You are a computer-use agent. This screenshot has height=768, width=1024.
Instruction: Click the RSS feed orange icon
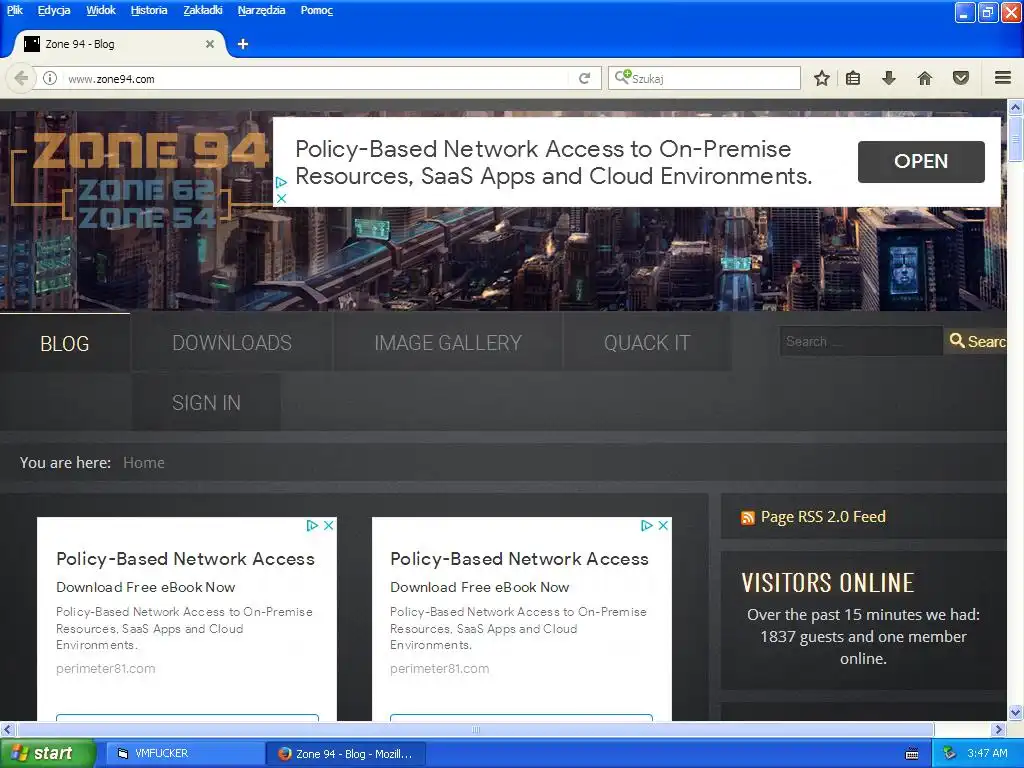[x=748, y=518]
